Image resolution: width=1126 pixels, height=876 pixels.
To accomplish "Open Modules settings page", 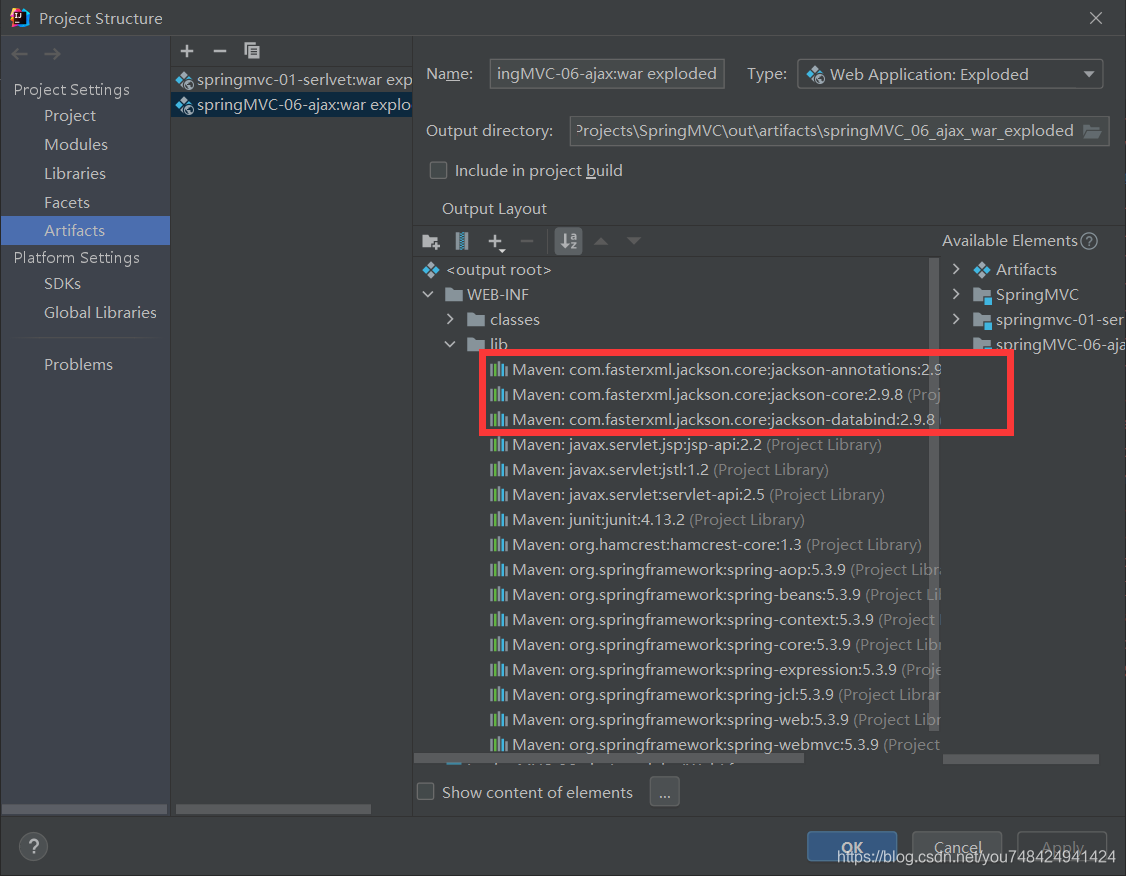I will [75, 144].
